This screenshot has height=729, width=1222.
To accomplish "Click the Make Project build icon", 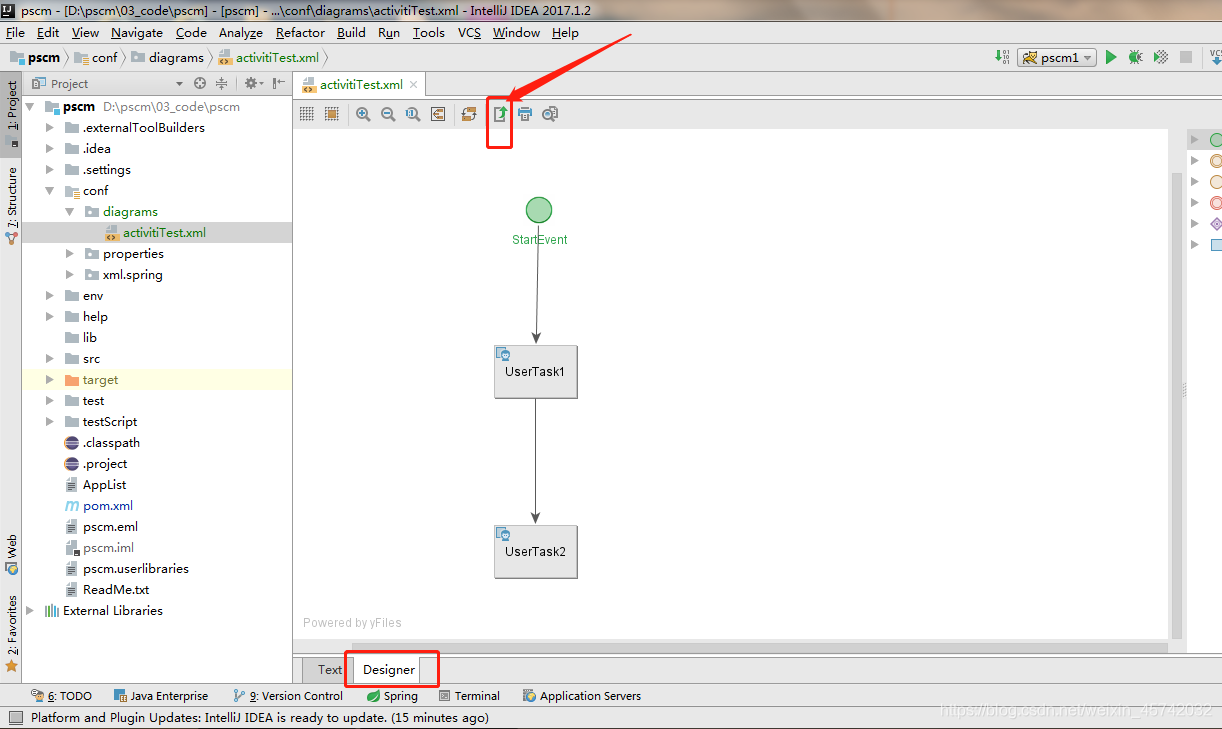I will click(1003, 58).
